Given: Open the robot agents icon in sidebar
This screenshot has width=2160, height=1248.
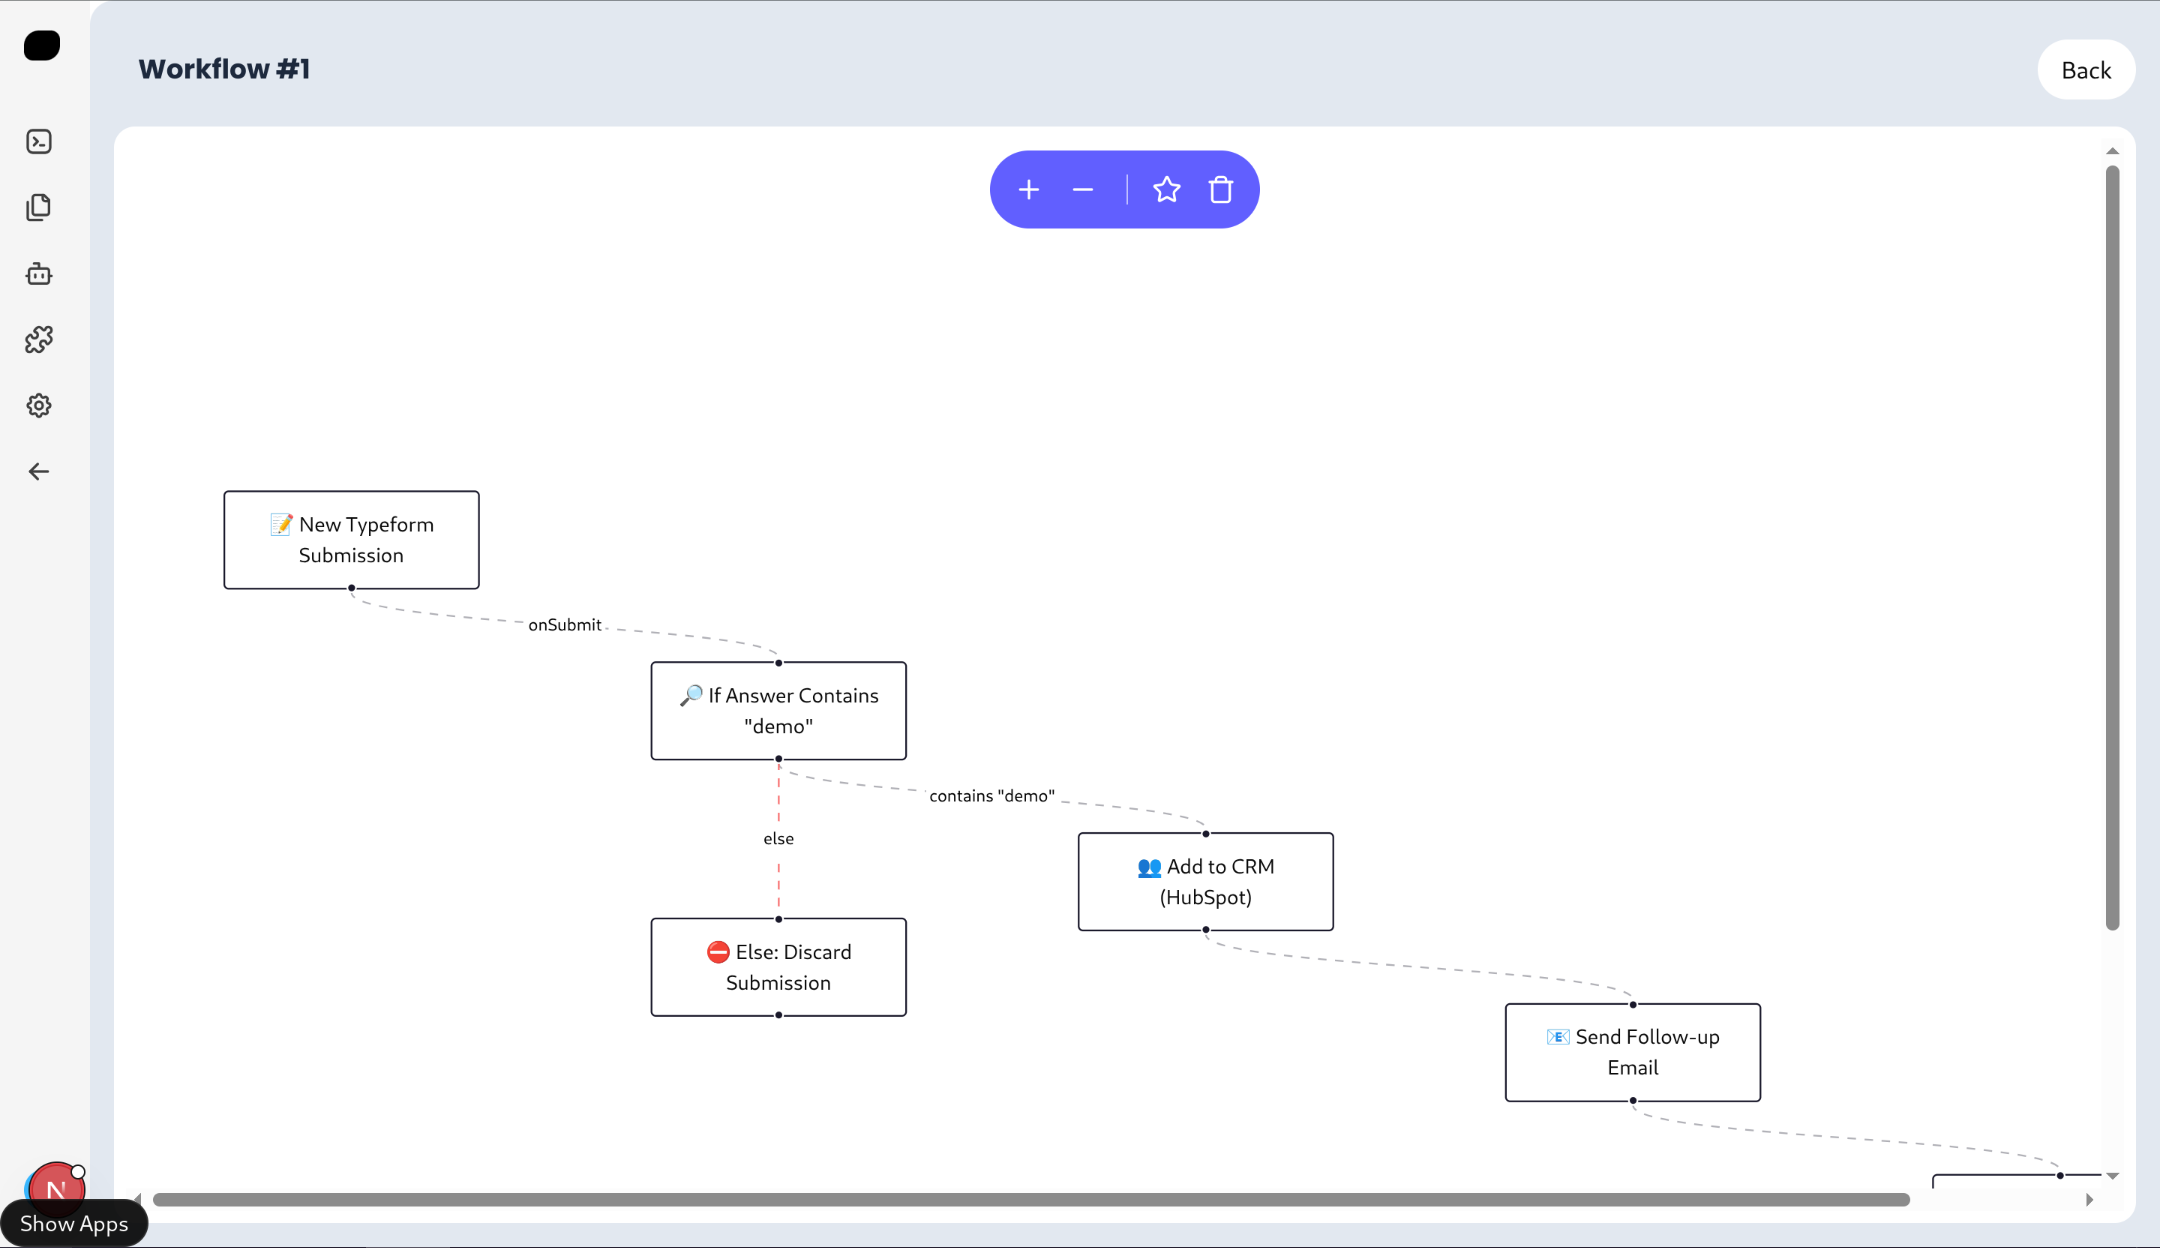Looking at the screenshot, I should click(39, 274).
